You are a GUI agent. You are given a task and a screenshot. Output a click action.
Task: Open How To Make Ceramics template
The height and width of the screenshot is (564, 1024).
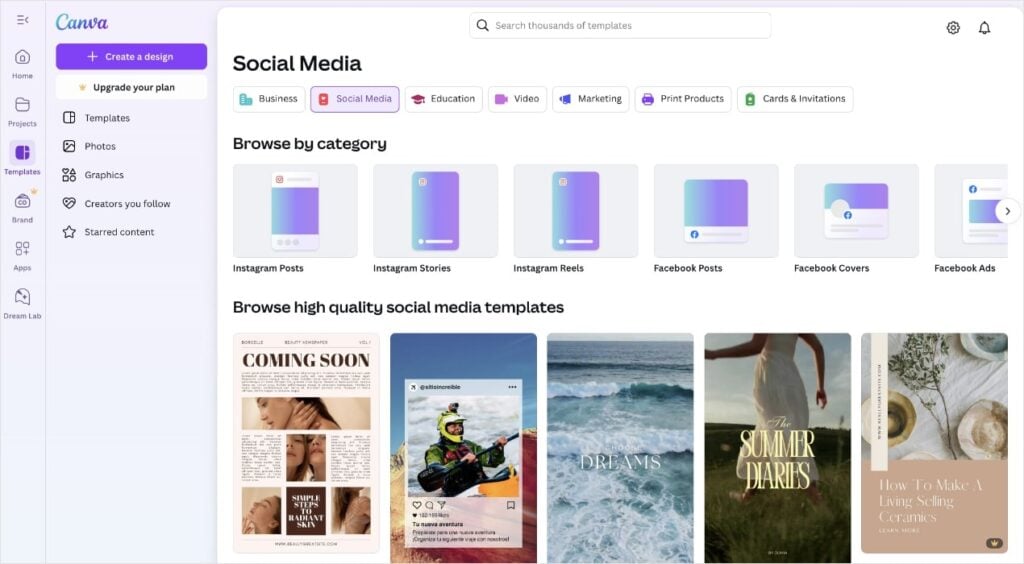[934, 443]
